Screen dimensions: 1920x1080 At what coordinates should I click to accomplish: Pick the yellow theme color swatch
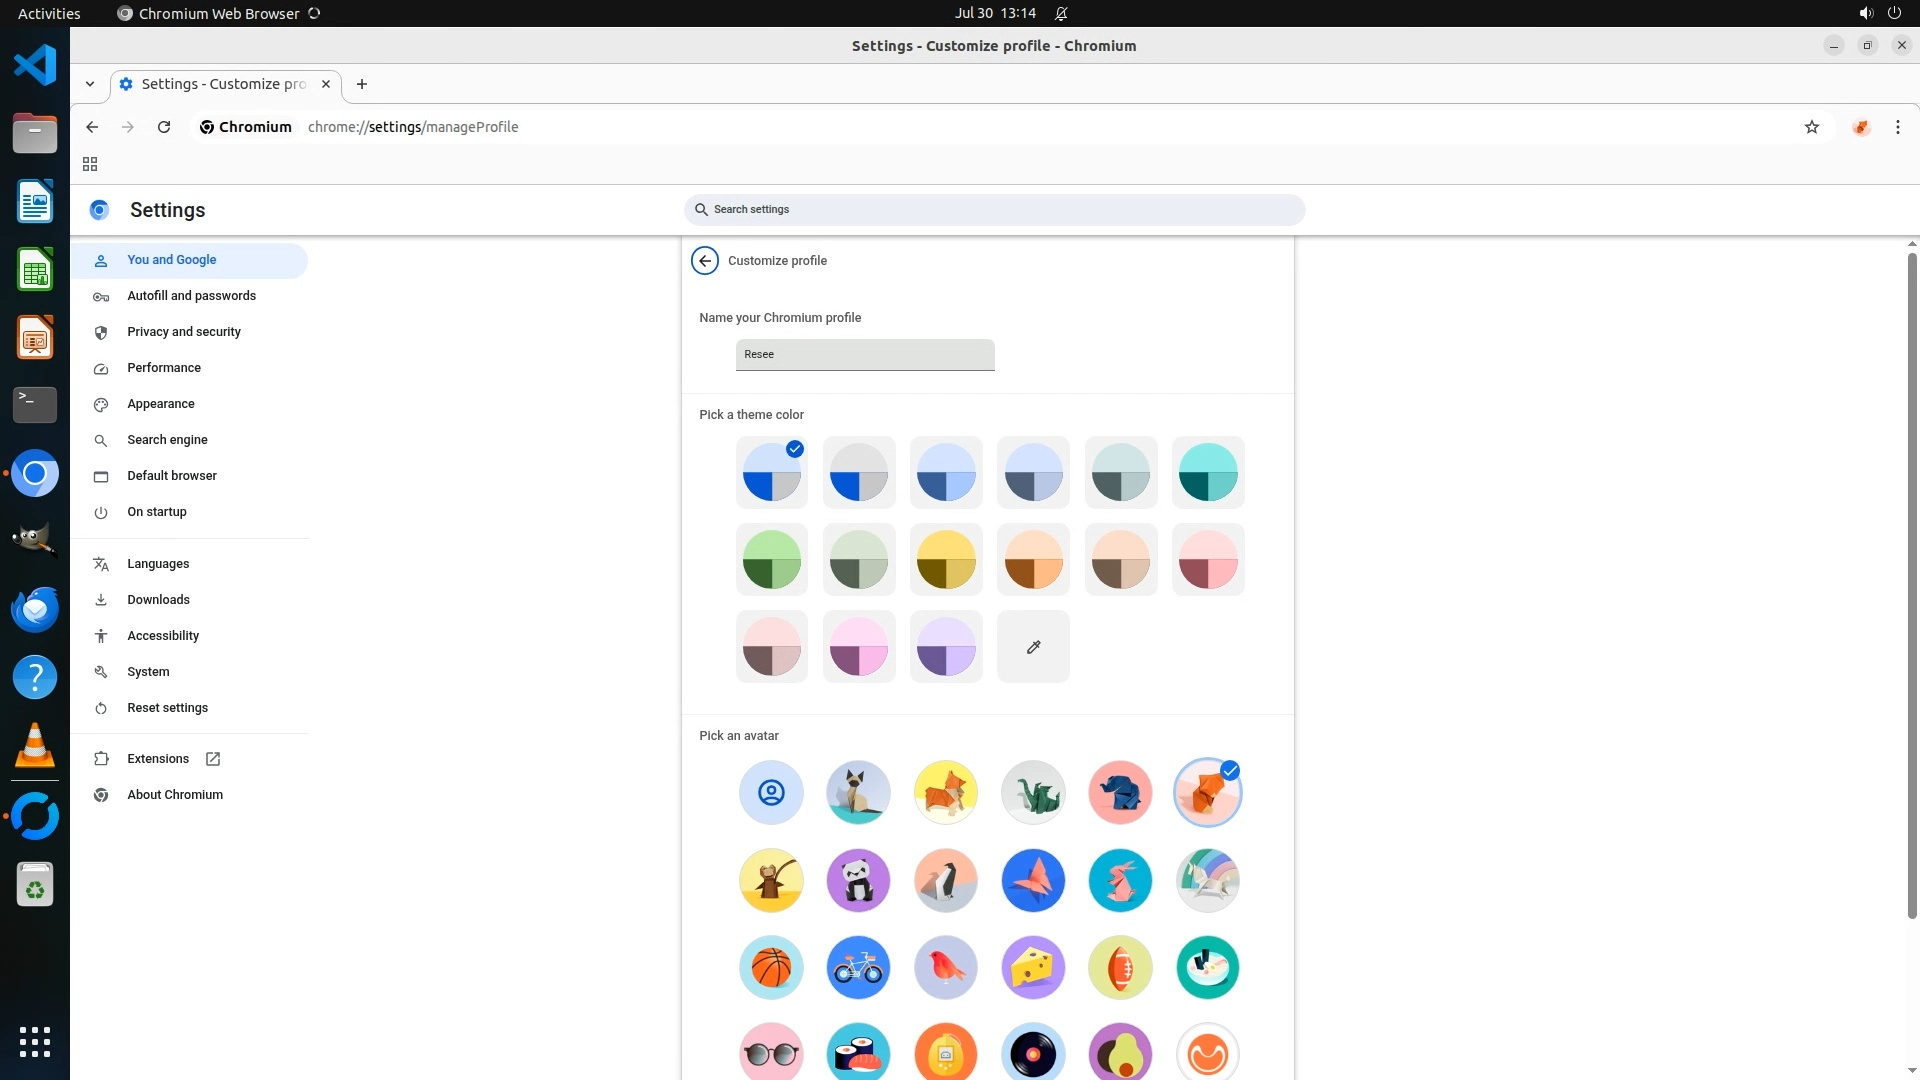click(945, 560)
